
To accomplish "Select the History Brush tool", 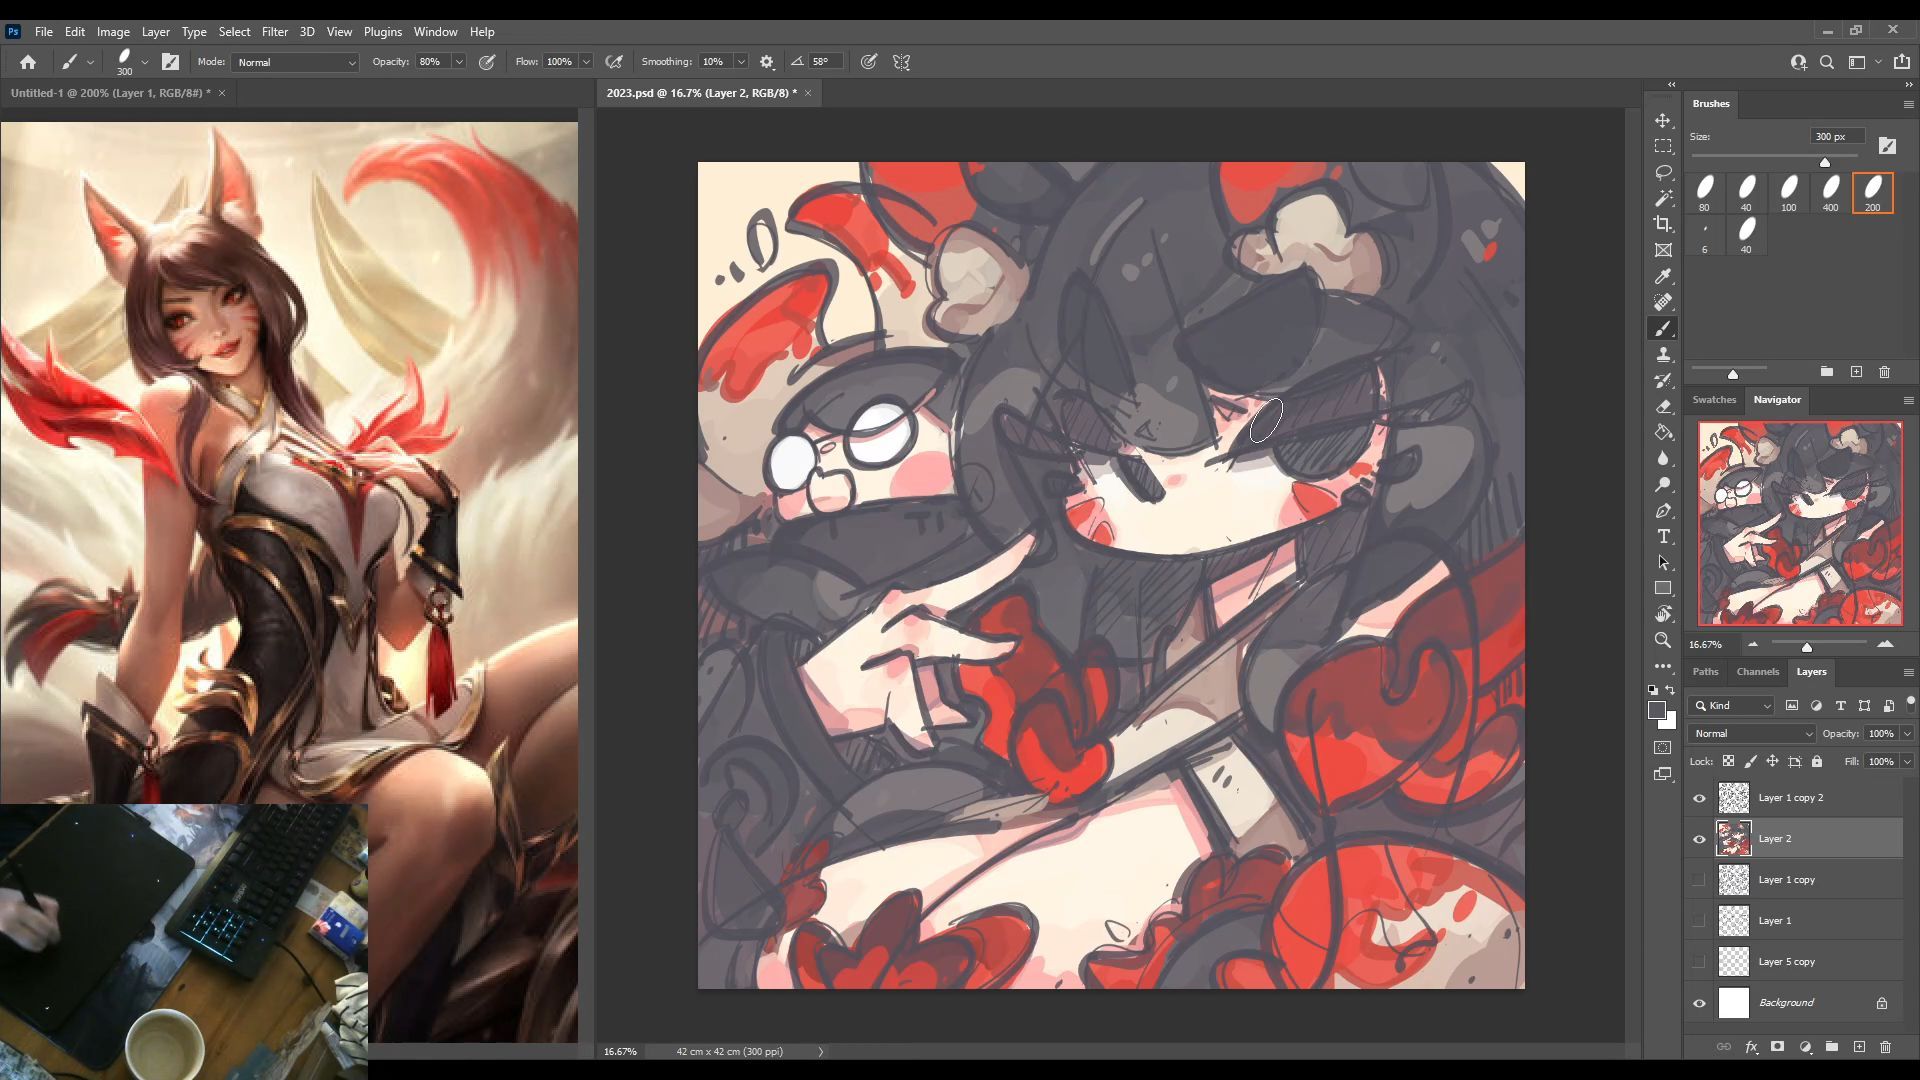I will 1663,380.
